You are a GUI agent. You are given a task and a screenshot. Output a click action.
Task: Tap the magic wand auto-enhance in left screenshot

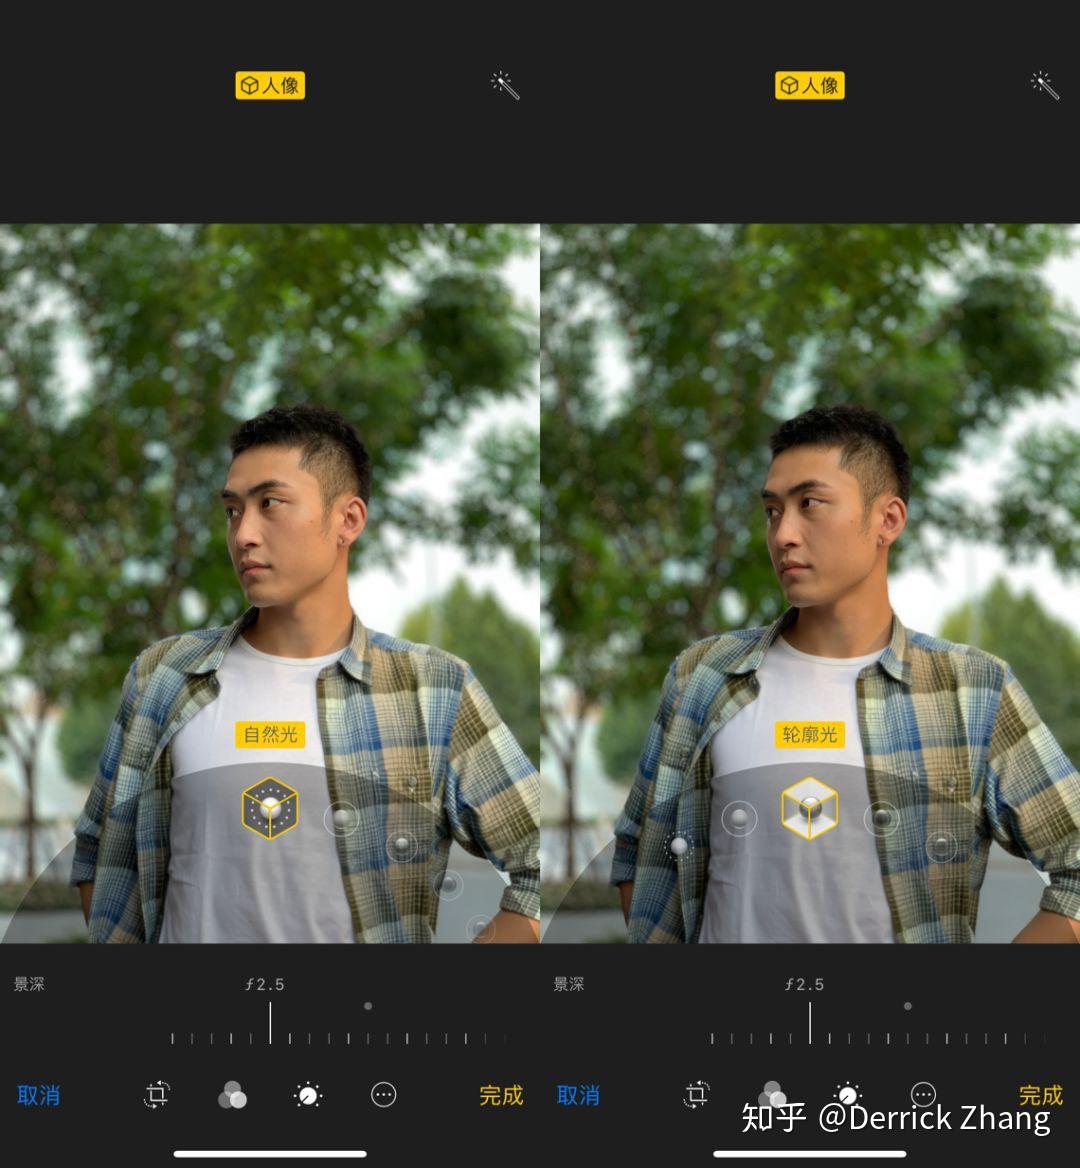click(505, 85)
